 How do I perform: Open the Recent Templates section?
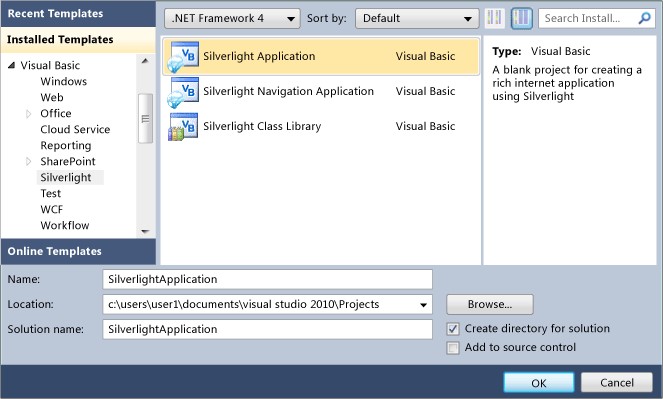point(78,14)
